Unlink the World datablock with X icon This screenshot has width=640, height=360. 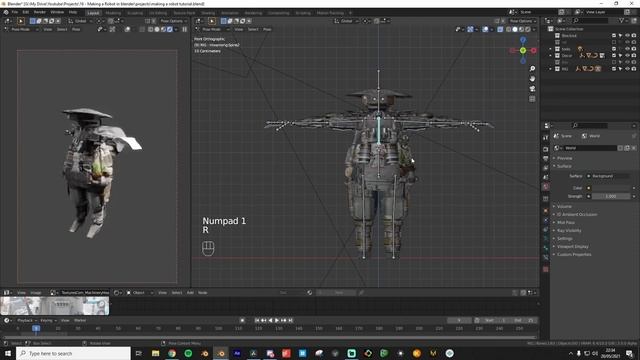pos(634,148)
